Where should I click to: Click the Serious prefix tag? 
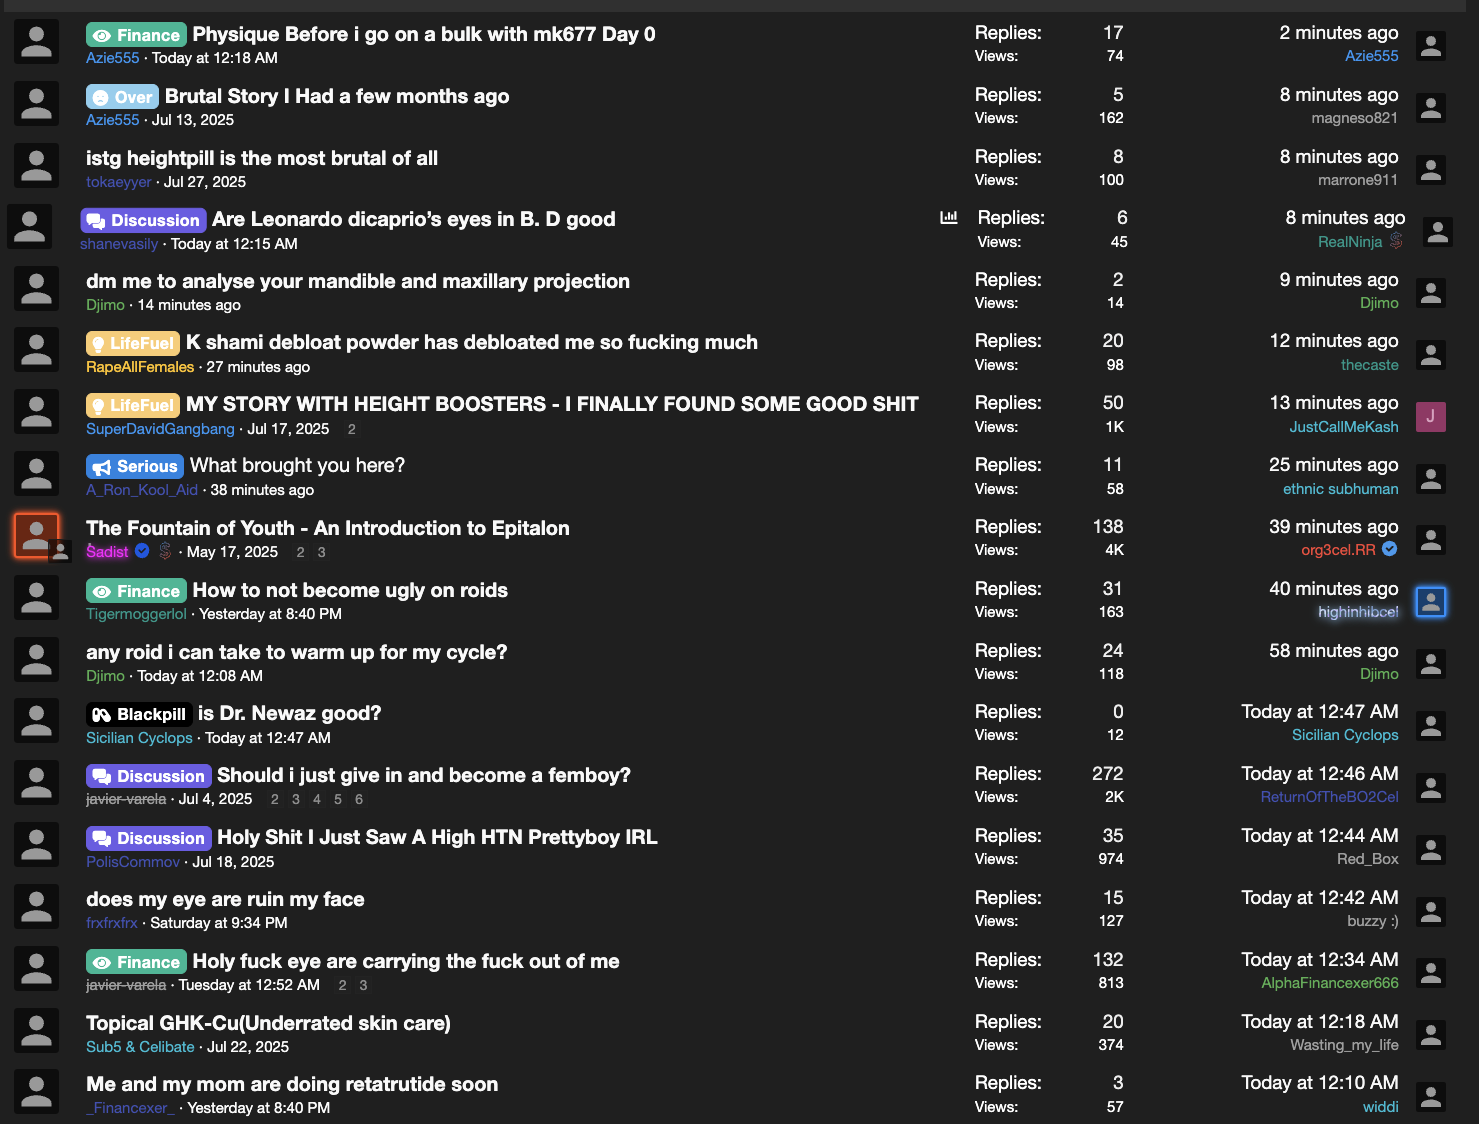135,466
